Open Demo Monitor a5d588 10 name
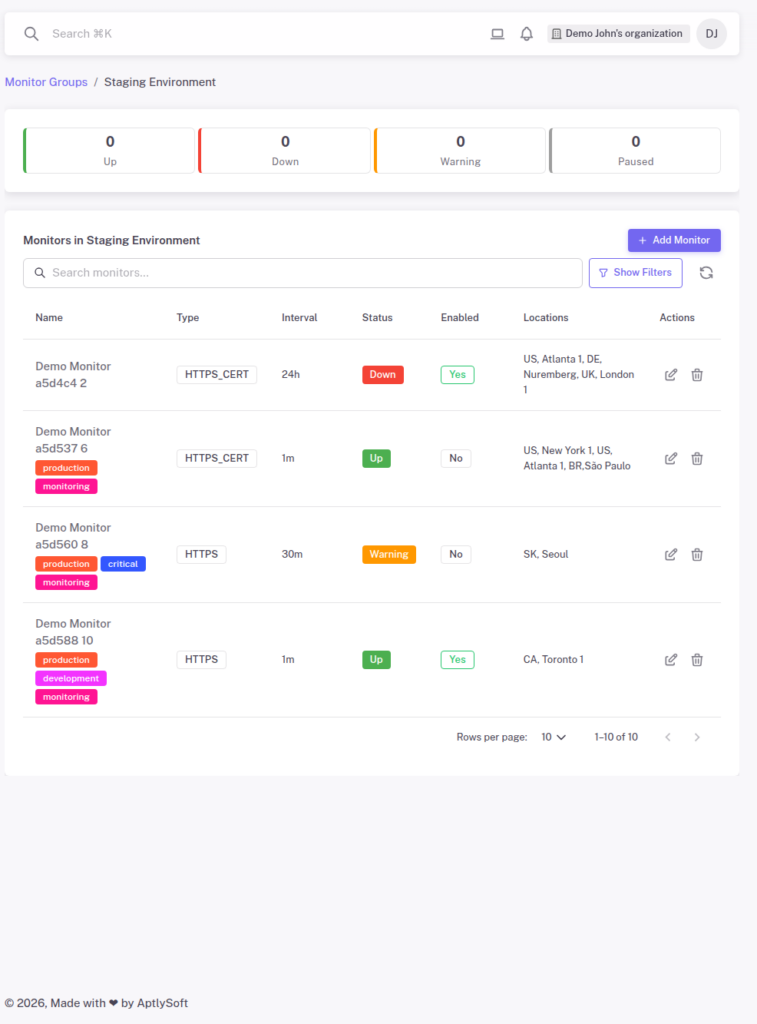757x1024 pixels. [73, 632]
